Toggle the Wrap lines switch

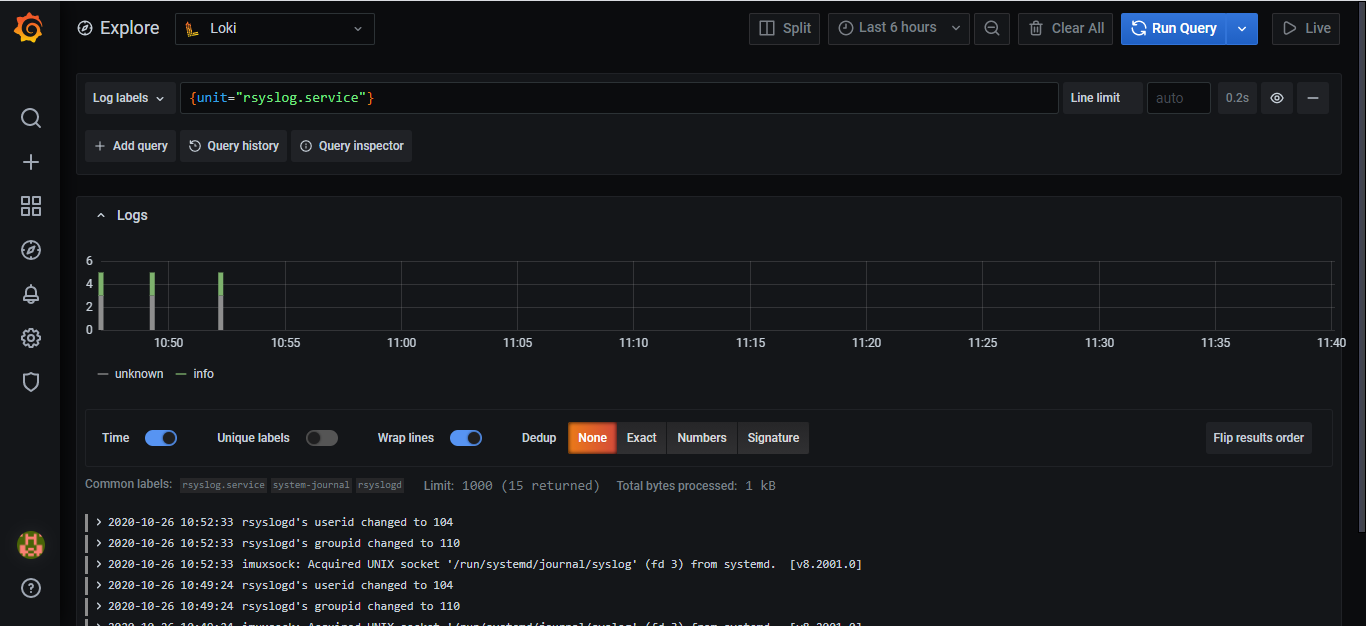pyautogui.click(x=466, y=438)
